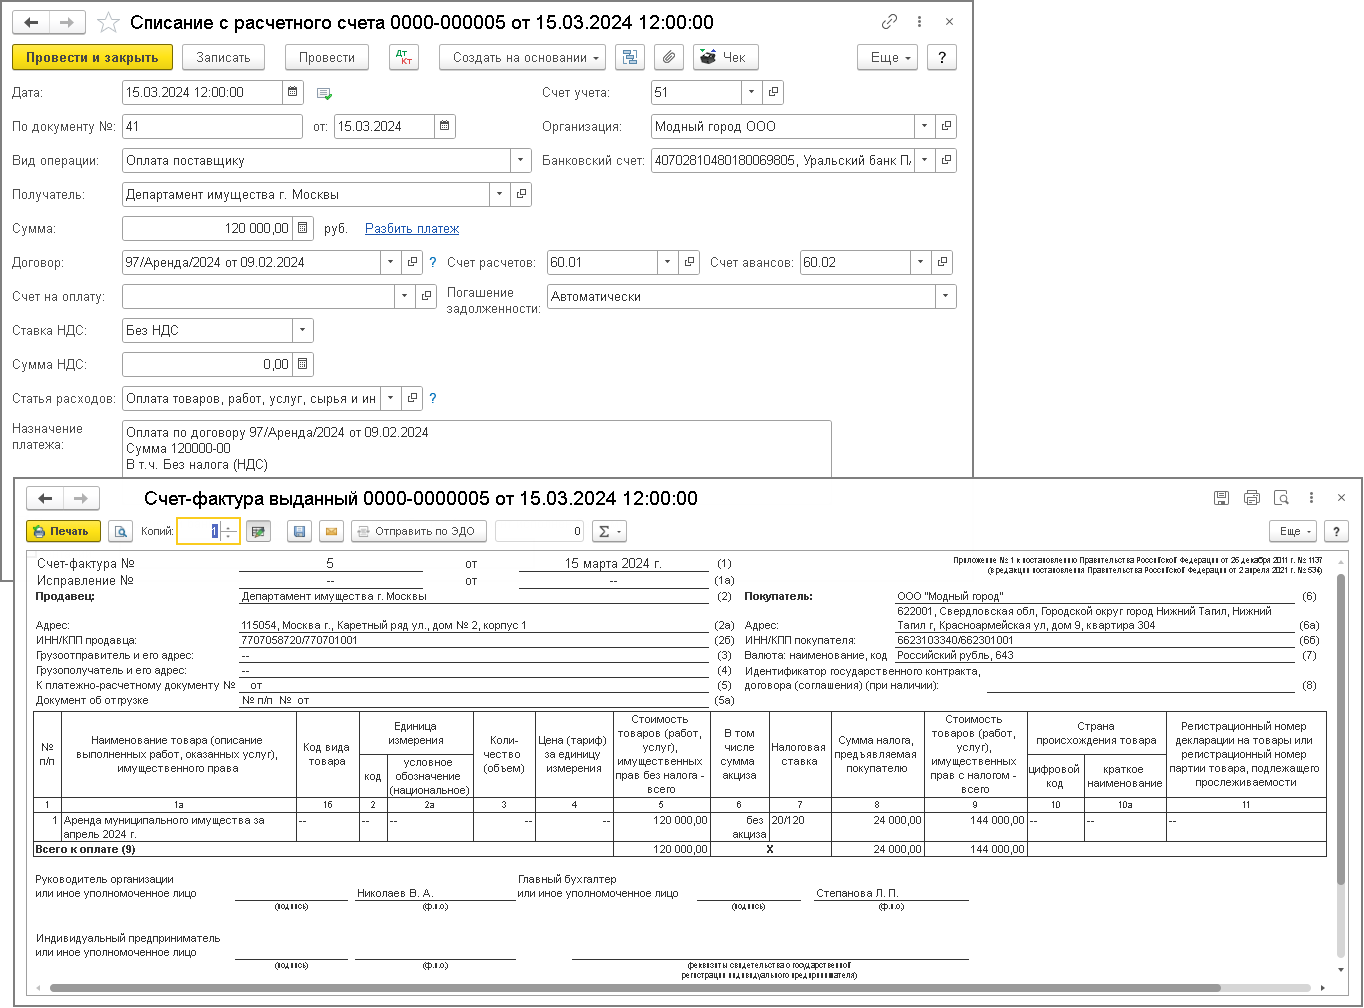Go back in the Счет-фактура window

[x=45, y=498]
